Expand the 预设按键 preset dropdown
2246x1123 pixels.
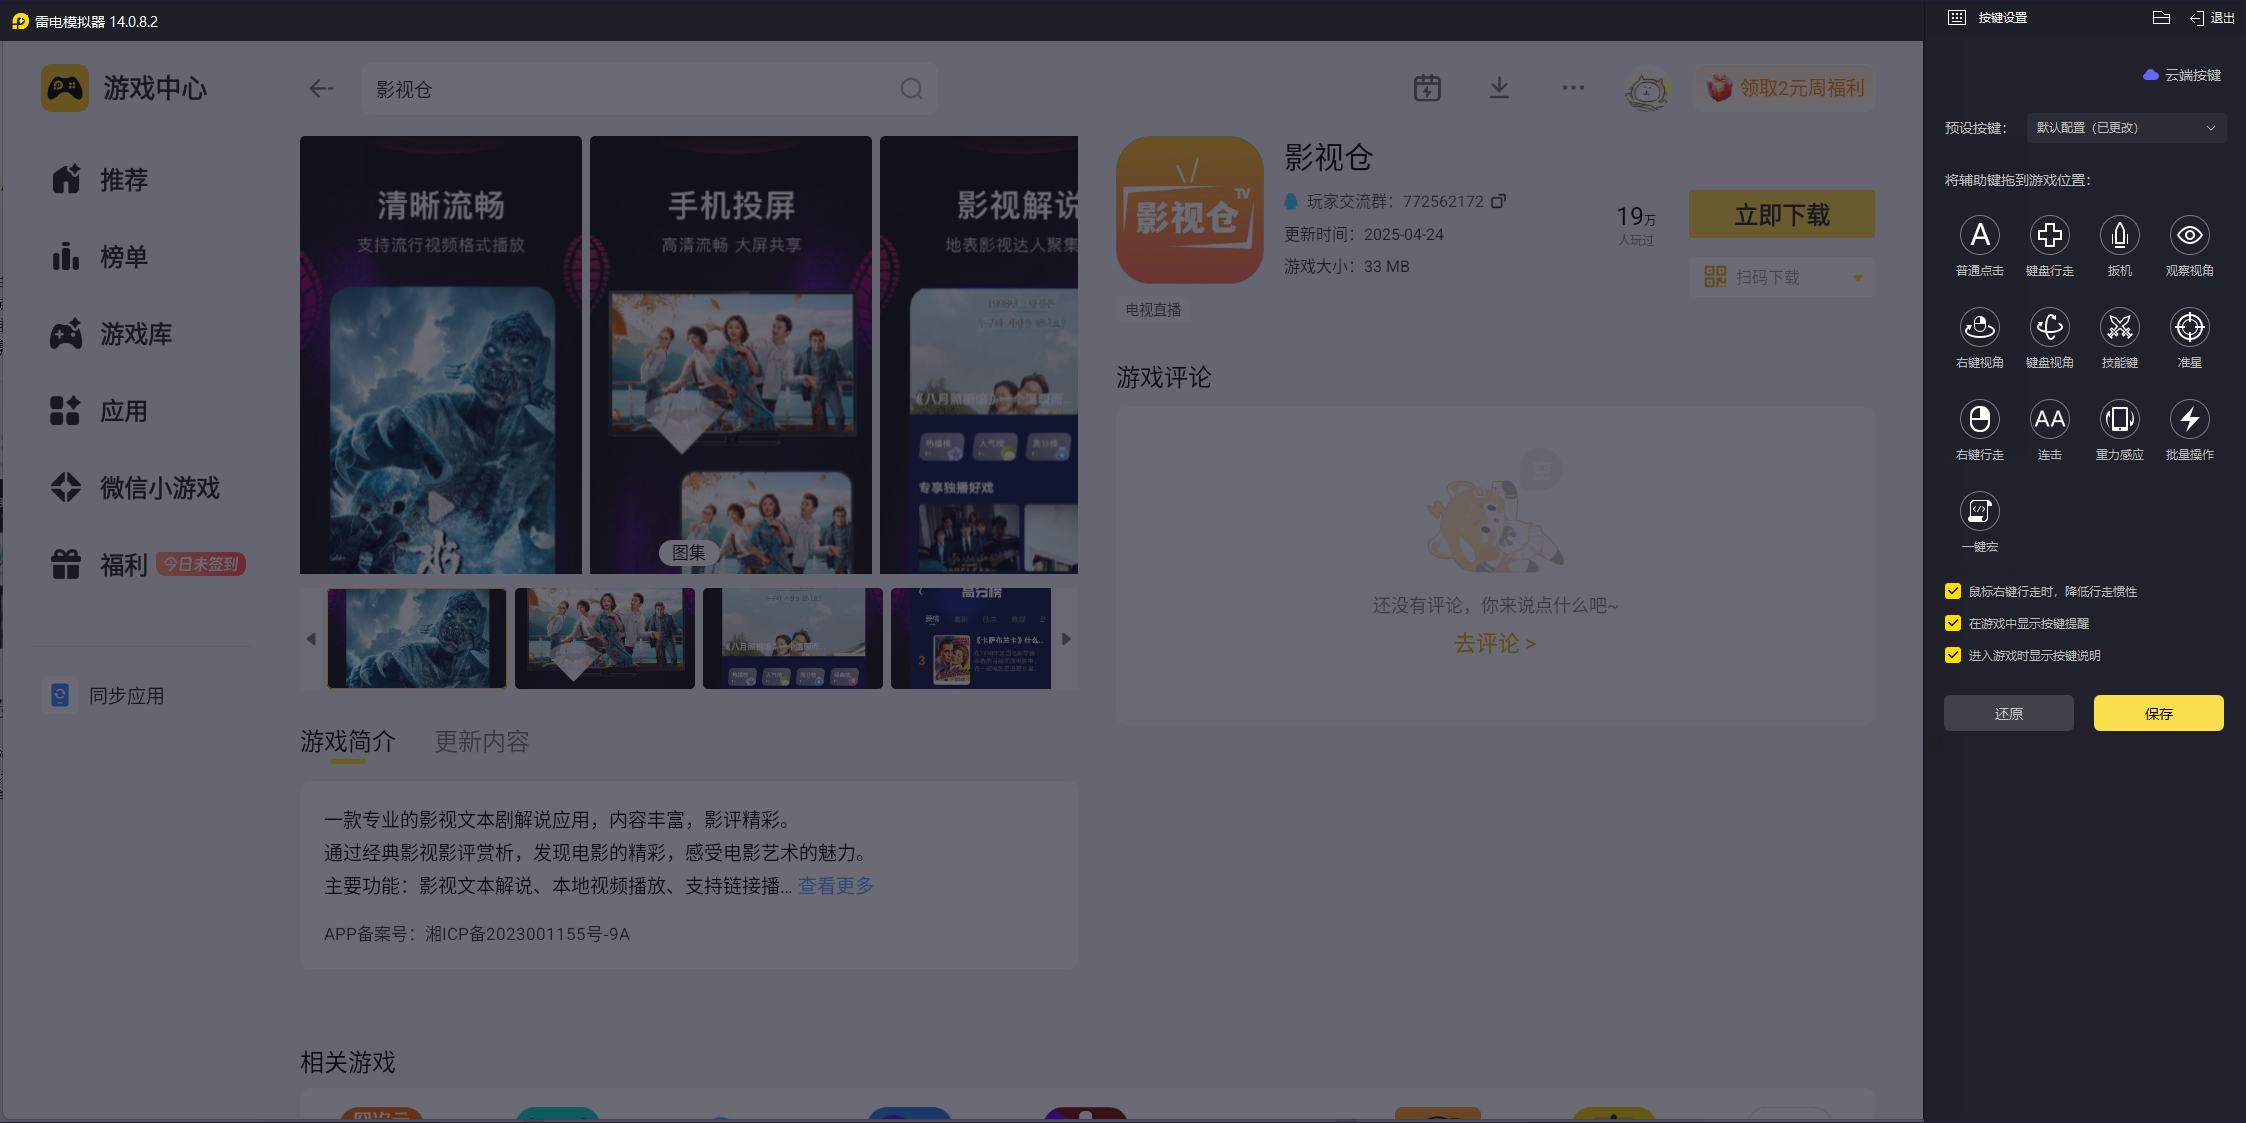(2126, 128)
